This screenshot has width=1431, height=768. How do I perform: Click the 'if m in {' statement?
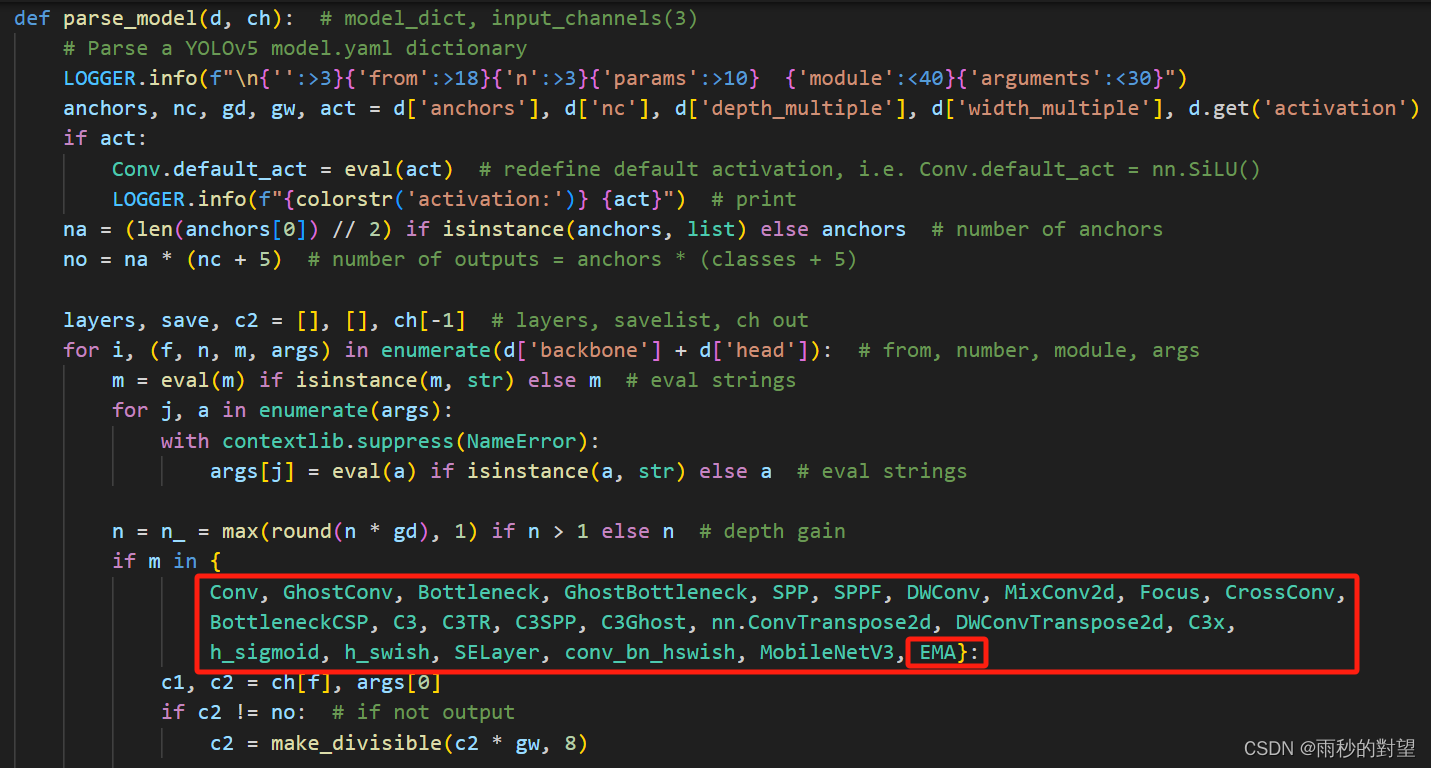coord(167,561)
